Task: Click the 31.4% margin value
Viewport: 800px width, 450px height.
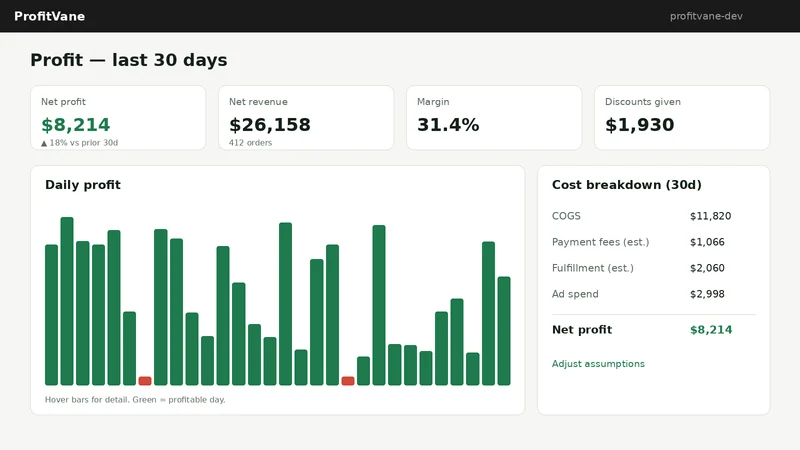Action: click(448, 124)
